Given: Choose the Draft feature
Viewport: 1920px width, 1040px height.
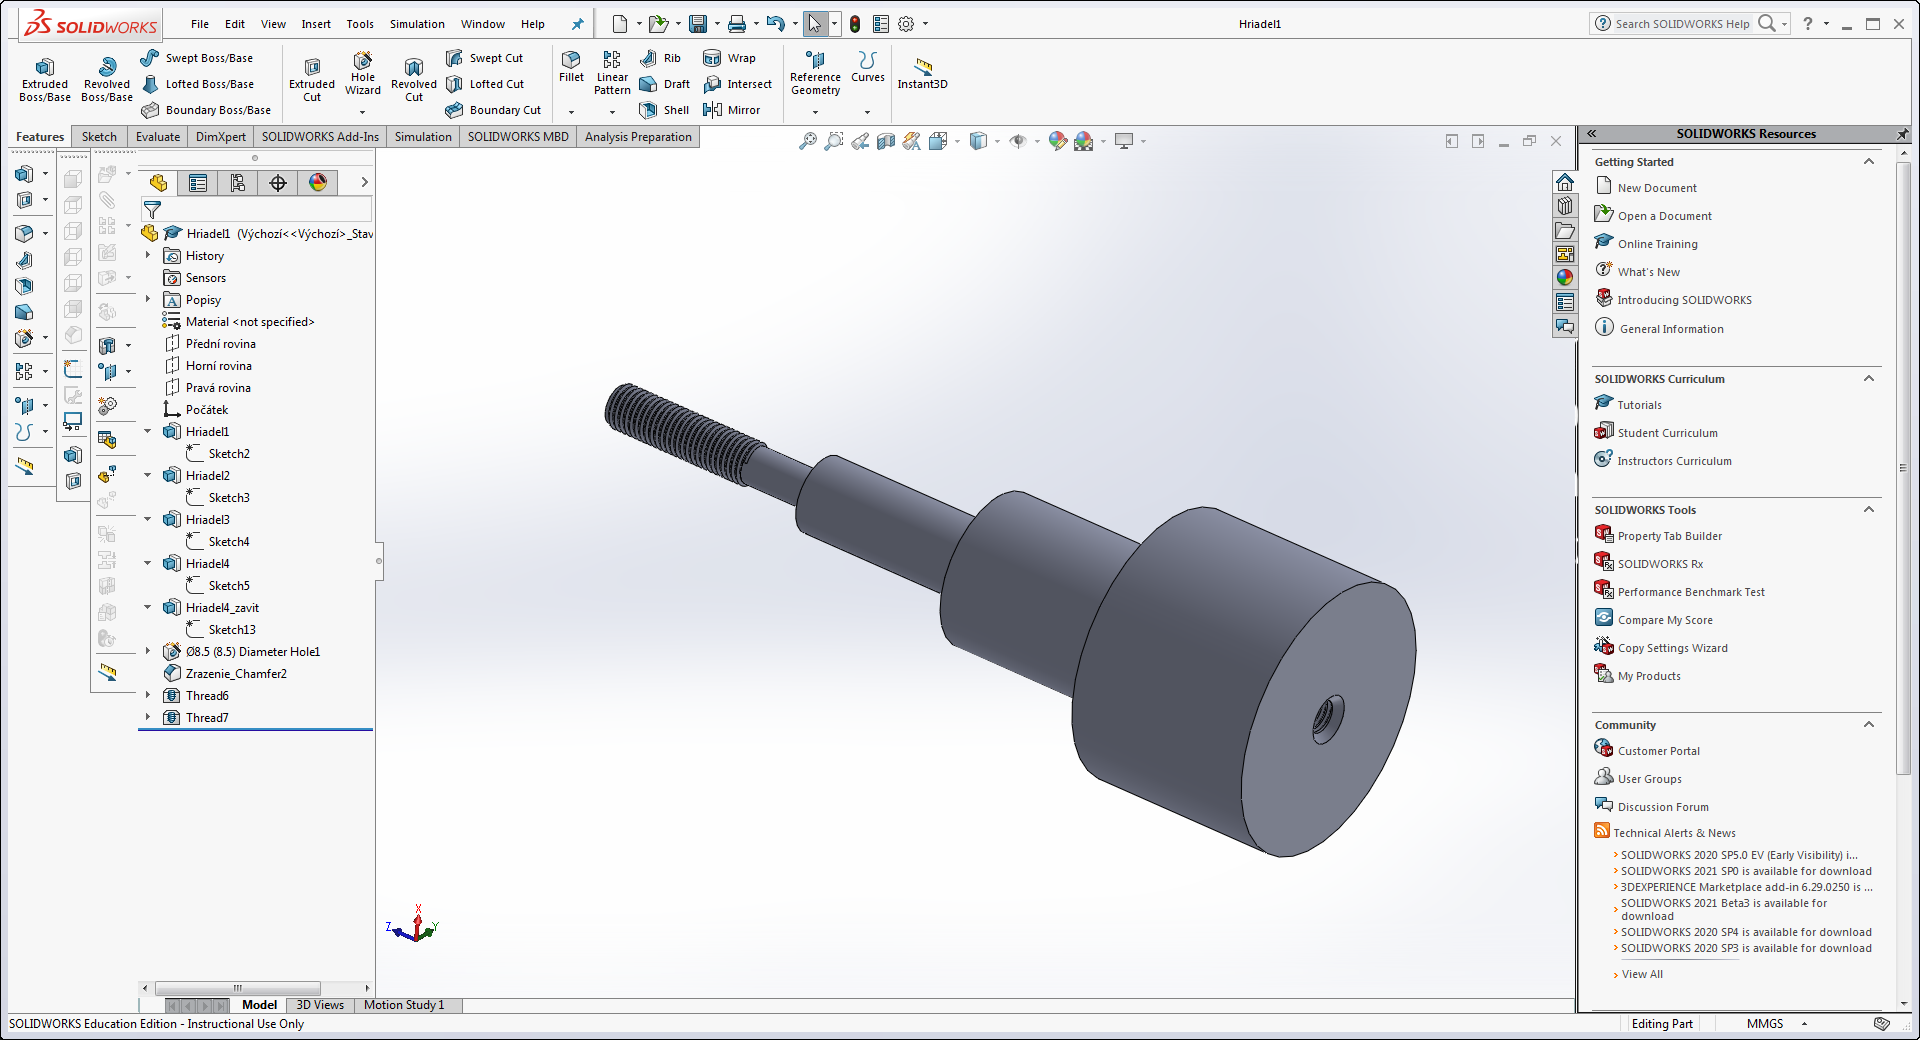Looking at the screenshot, I should click(665, 84).
